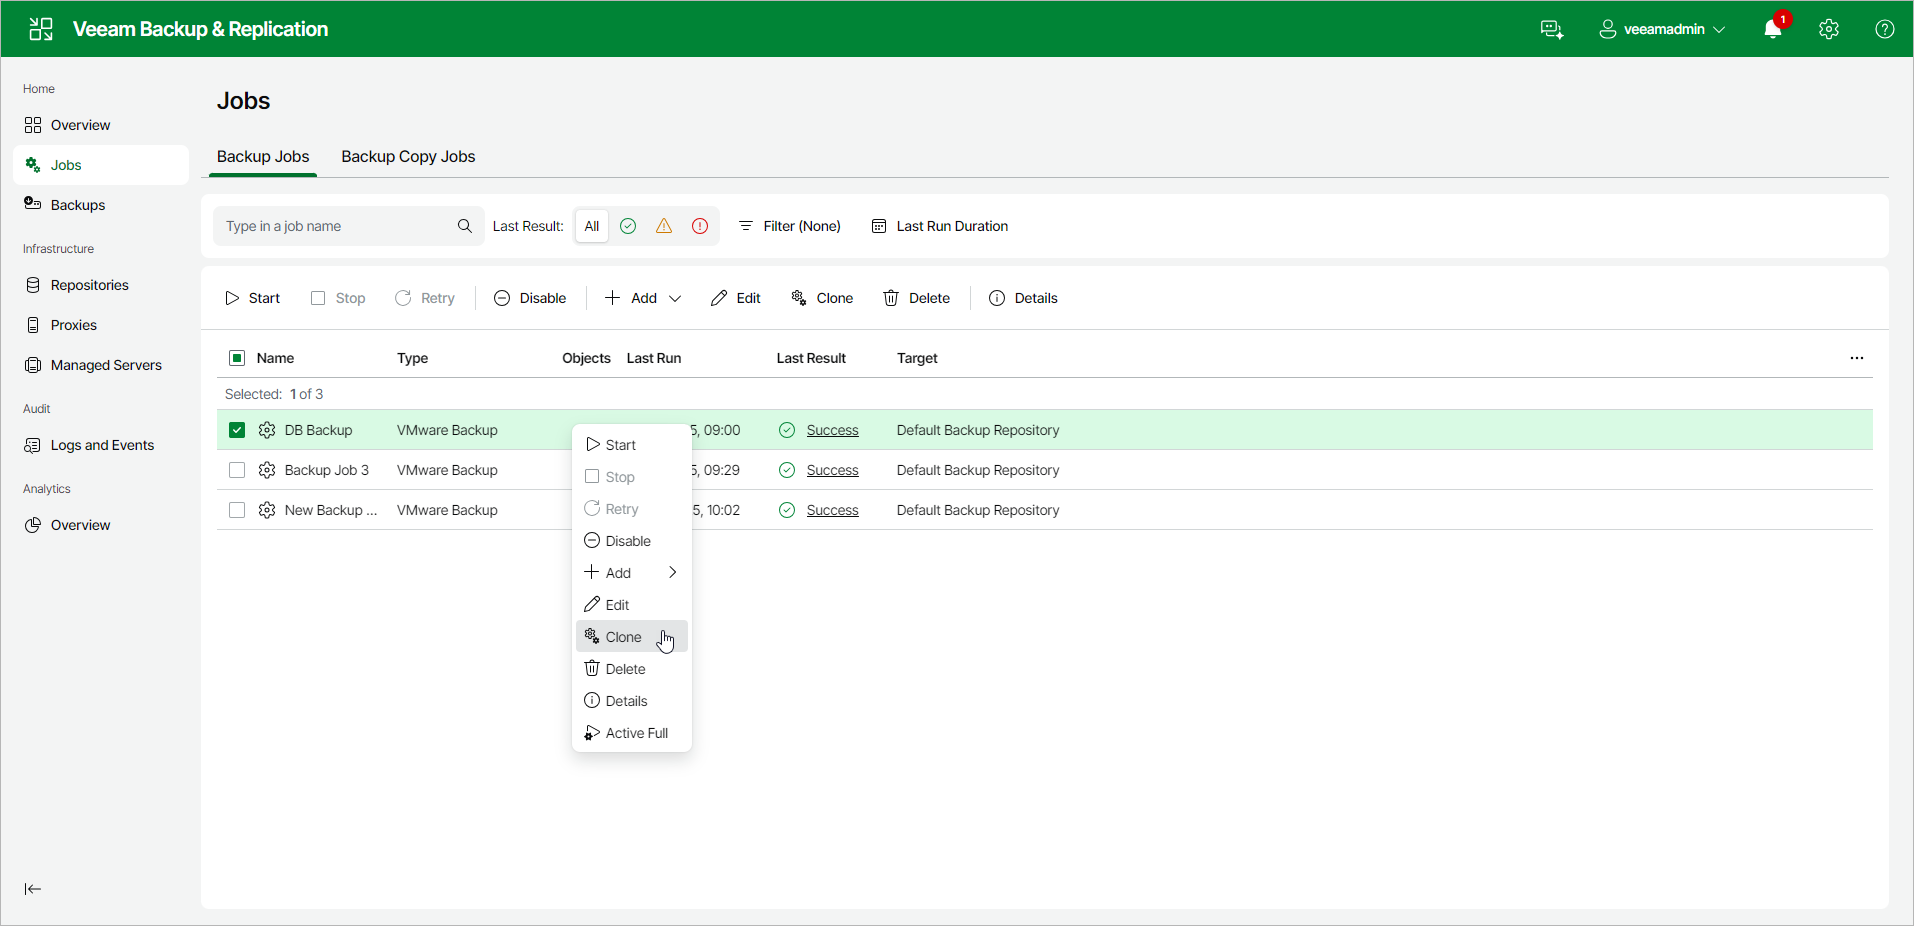The height and width of the screenshot is (926, 1914).
Task: Open Success link for Backup Job 3
Action: click(x=832, y=470)
